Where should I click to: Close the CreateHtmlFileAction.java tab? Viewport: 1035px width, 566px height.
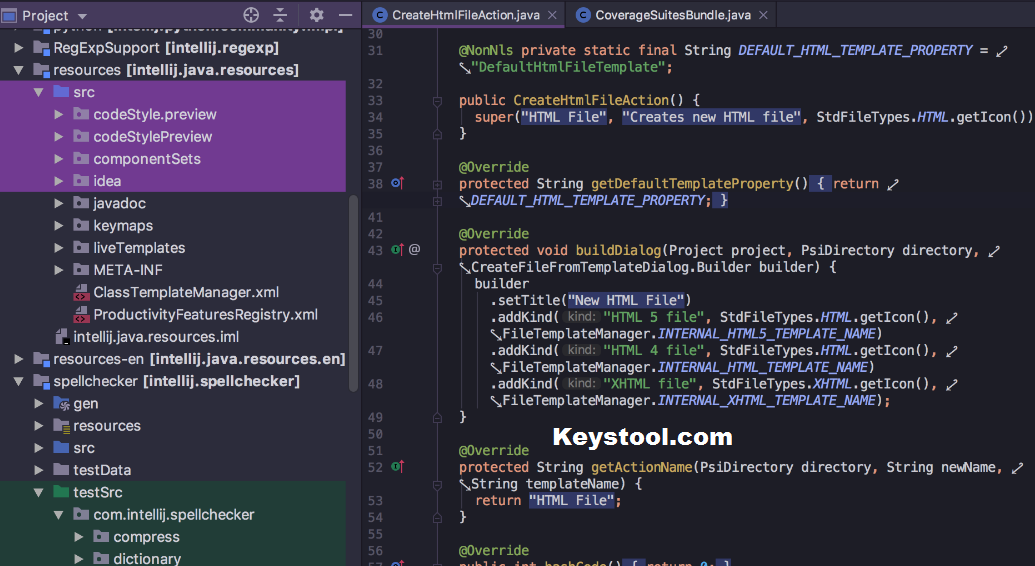click(552, 15)
